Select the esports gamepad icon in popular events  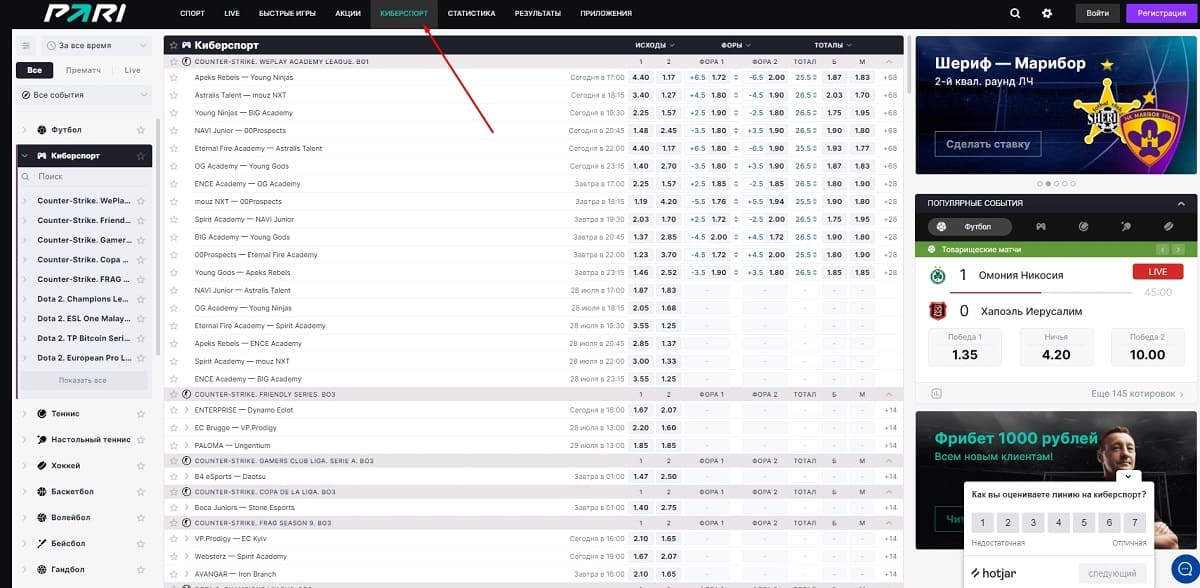coord(1041,227)
